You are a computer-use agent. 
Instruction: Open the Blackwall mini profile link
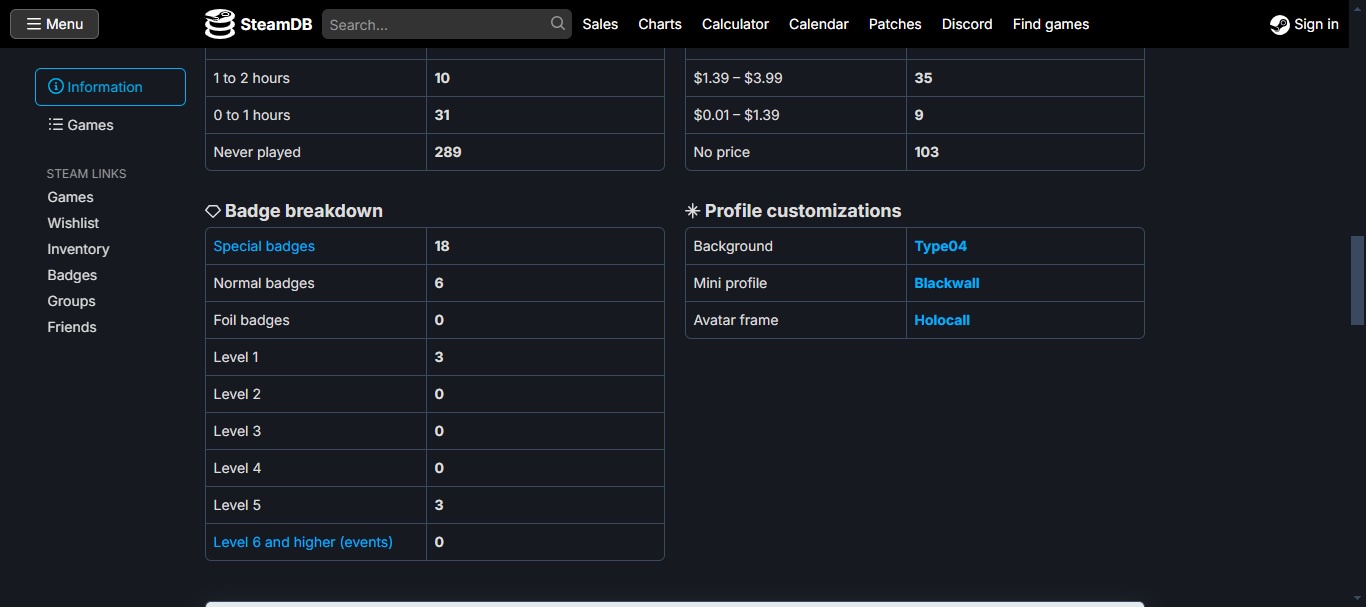point(946,283)
